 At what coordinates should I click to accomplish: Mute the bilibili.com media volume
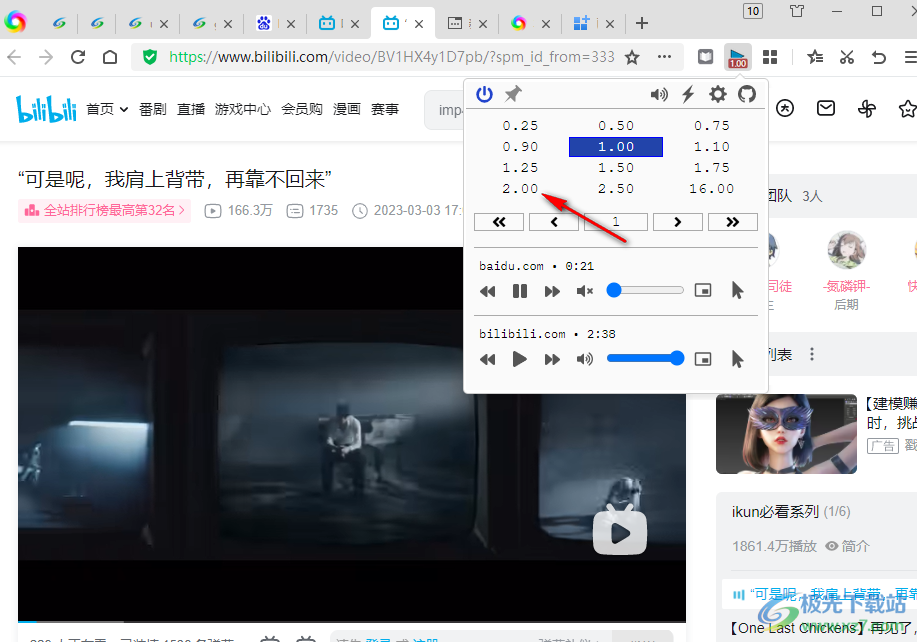point(585,359)
